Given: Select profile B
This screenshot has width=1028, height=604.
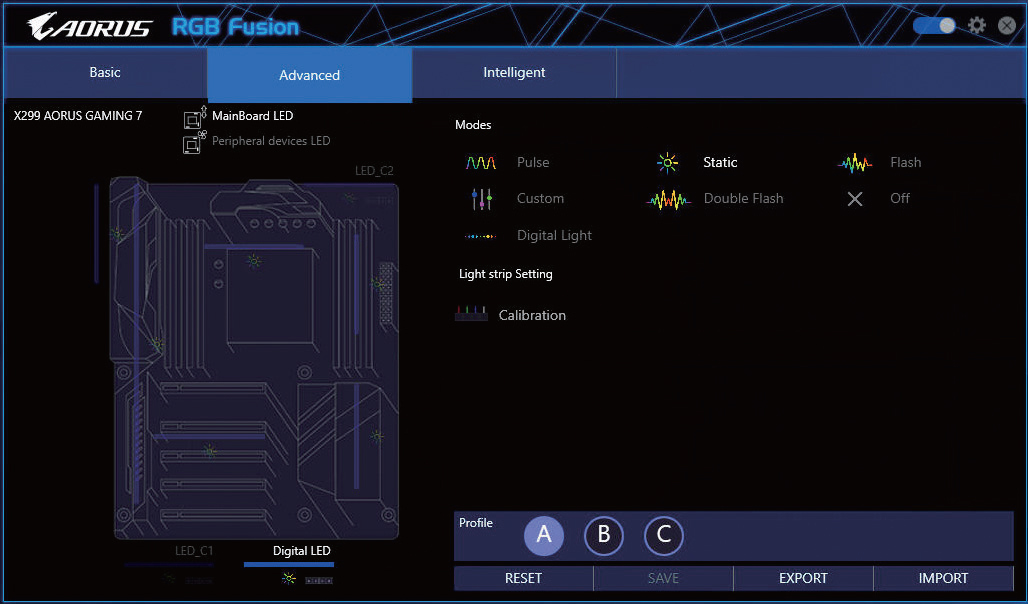Looking at the screenshot, I should tap(604, 535).
